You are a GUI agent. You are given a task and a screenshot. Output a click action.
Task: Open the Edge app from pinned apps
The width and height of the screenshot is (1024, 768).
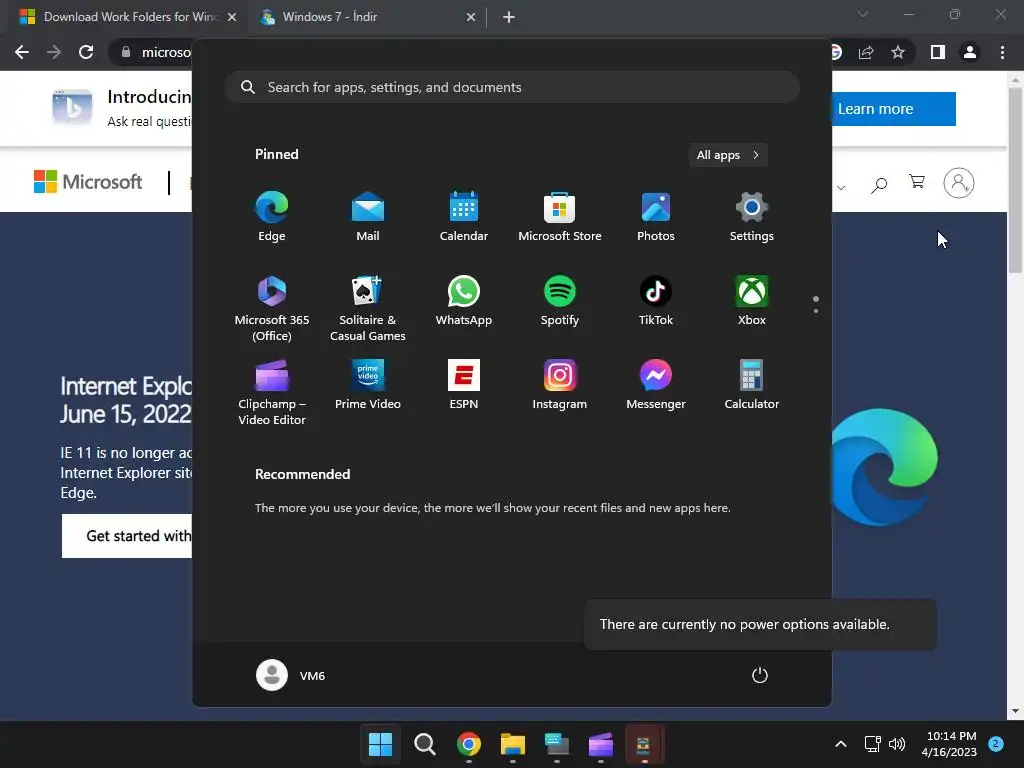tap(272, 217)
